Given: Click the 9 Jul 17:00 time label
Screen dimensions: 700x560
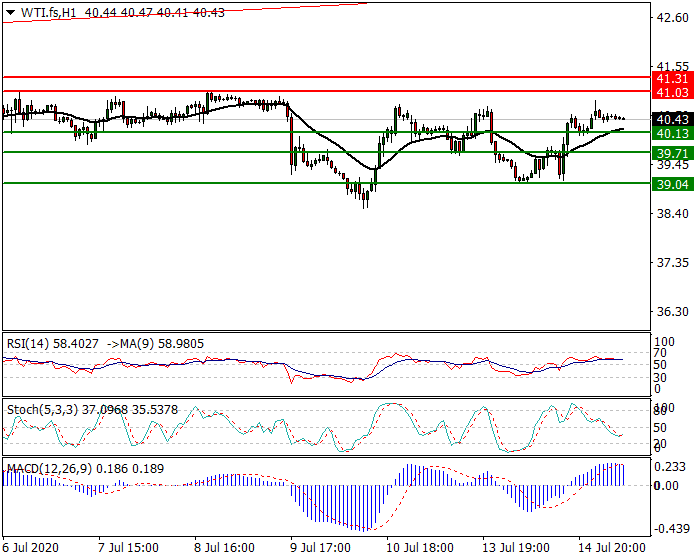Looking at the screenshot, I should tap(320, 547).
